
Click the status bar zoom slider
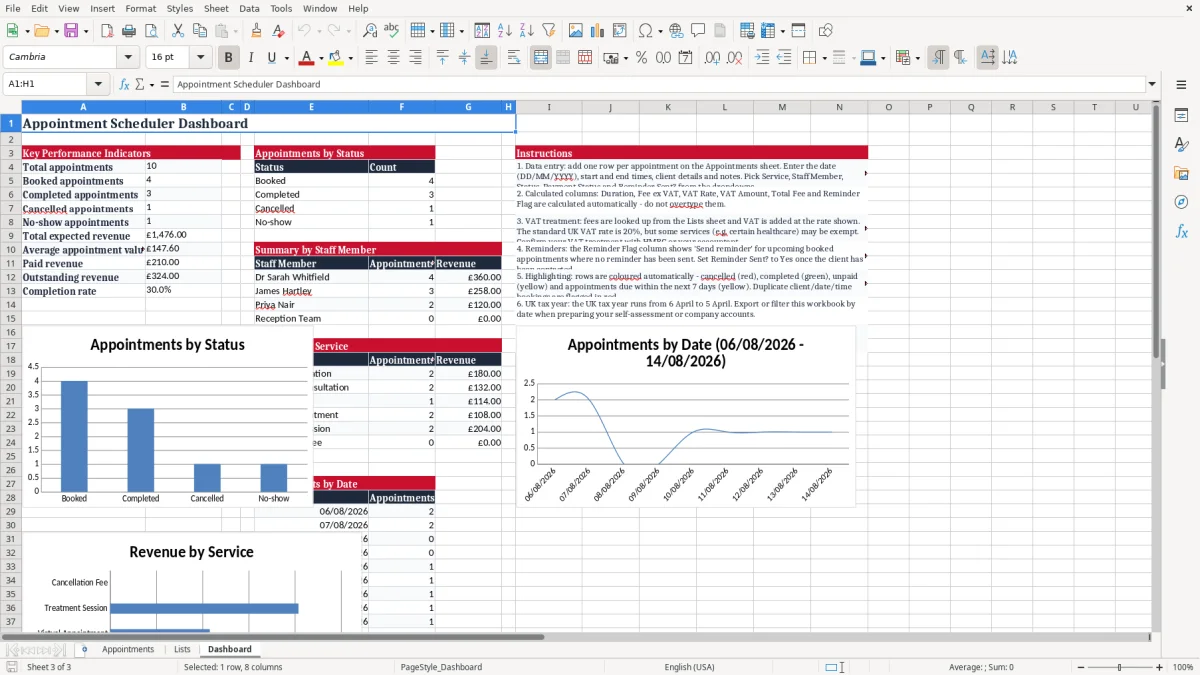1120,667
